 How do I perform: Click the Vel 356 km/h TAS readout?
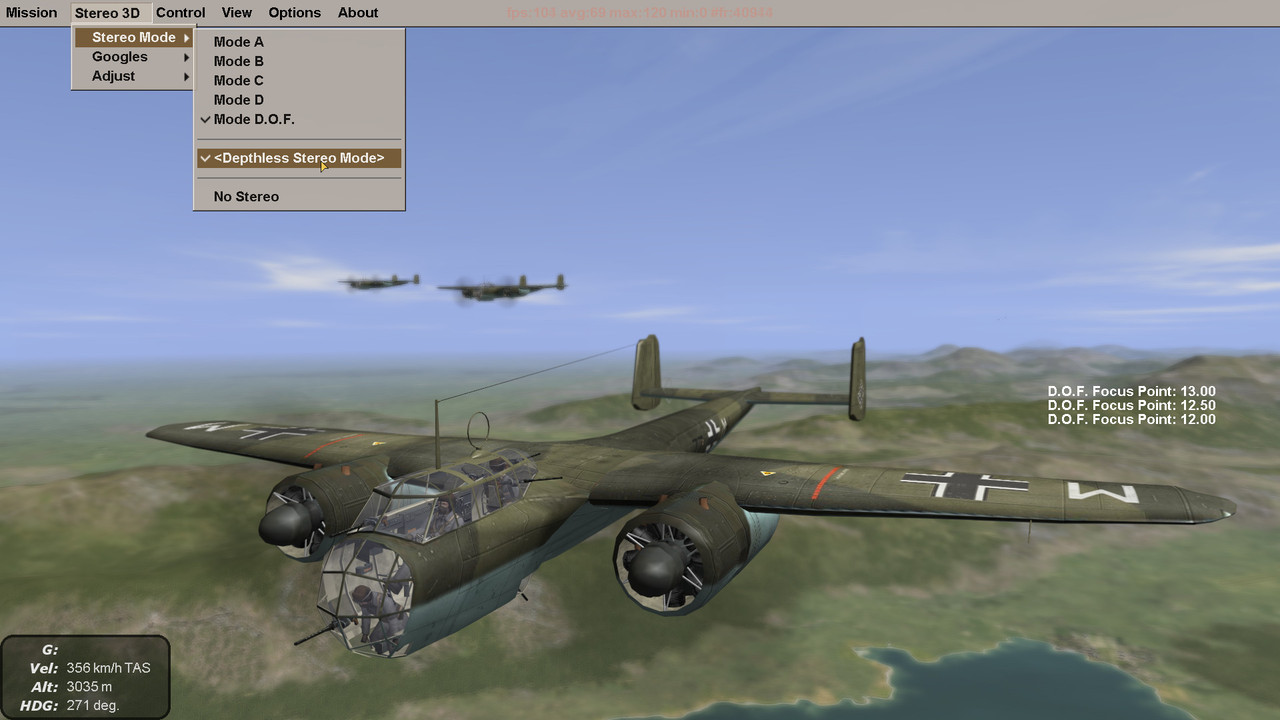coord(90,668)
